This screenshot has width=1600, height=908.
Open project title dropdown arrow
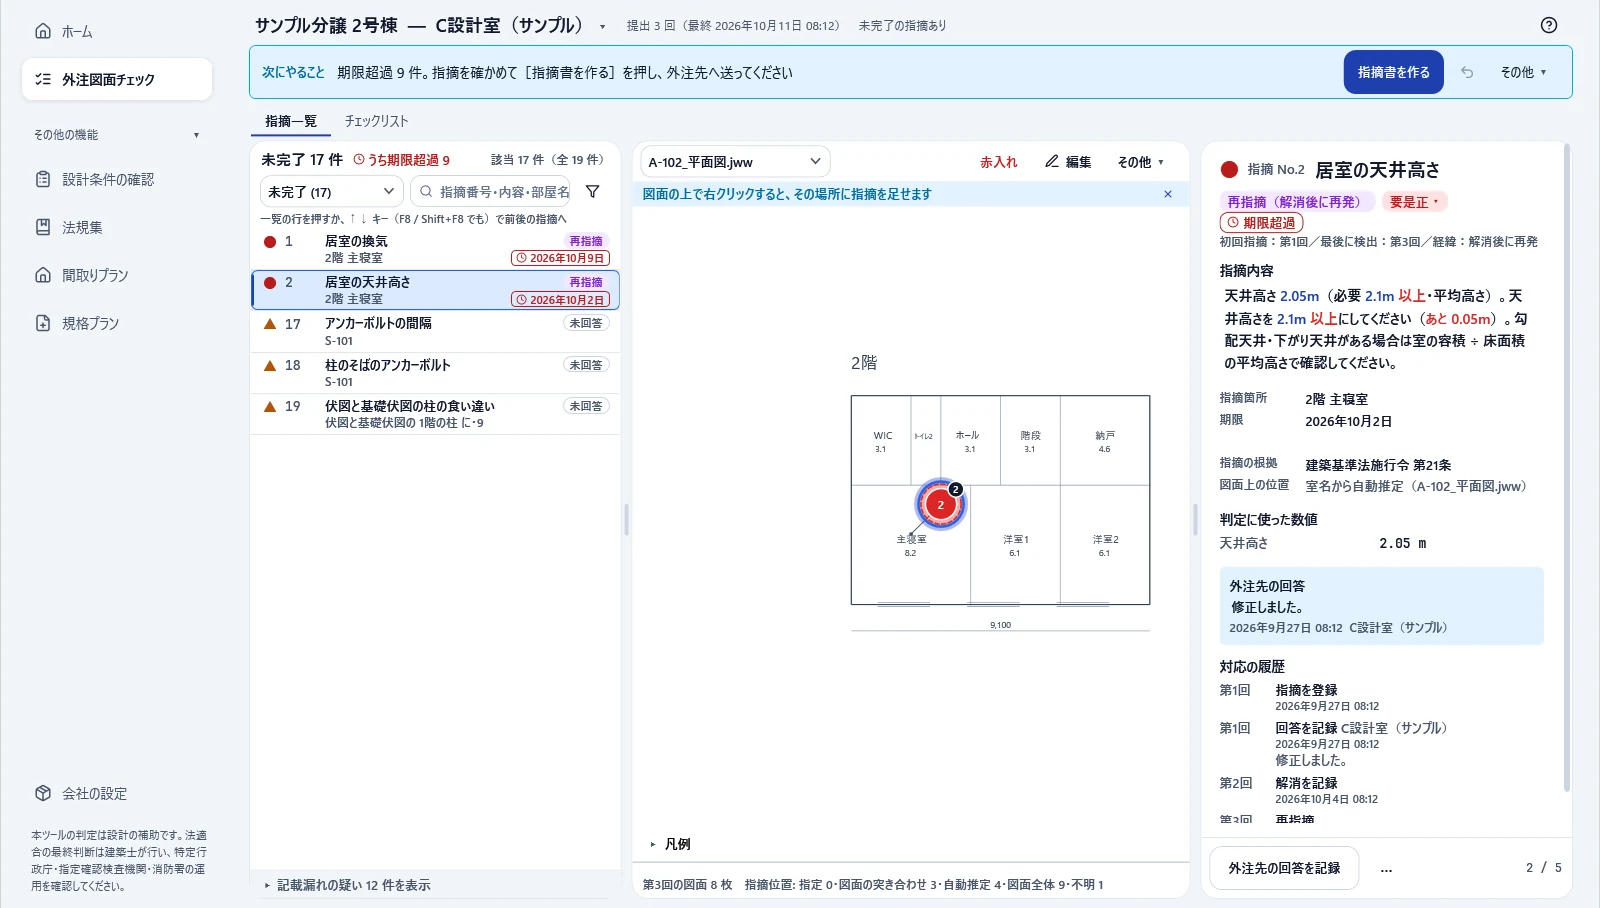[x=602, y=27]
